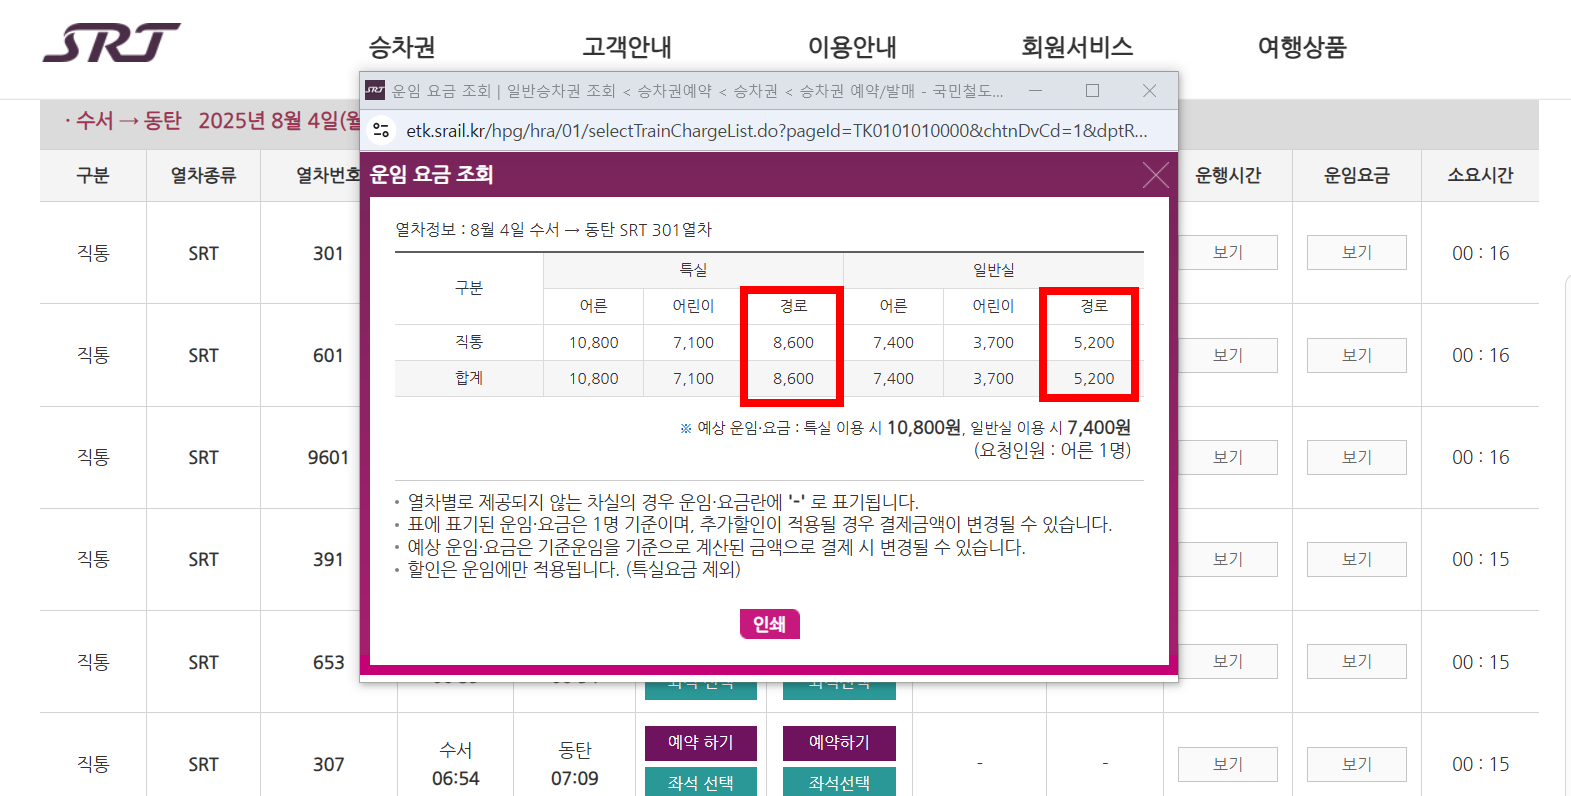The width and height of the screenshot is (1571, 796).
Task: Click 합계 row label in fare table
Action: [468, 378]
